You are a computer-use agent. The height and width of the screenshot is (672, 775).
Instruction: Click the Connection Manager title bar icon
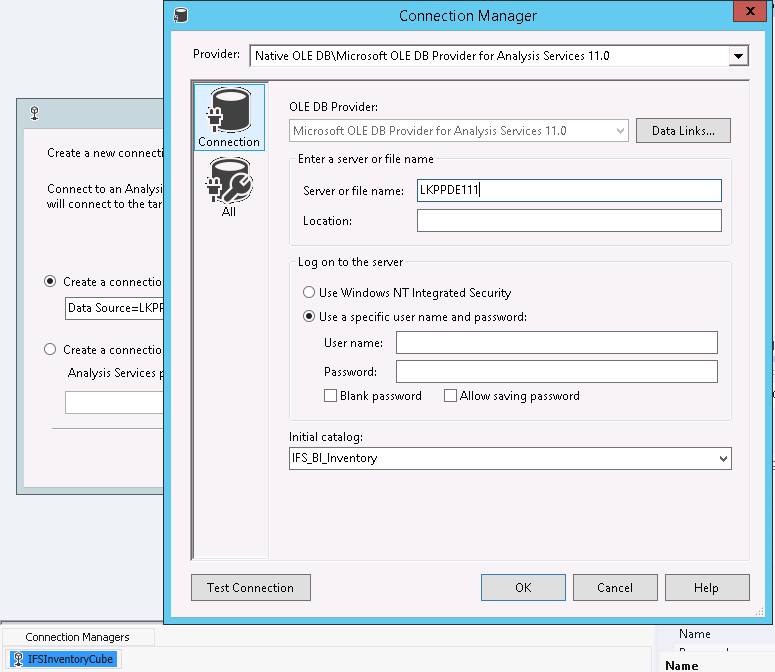click(180, 15)
